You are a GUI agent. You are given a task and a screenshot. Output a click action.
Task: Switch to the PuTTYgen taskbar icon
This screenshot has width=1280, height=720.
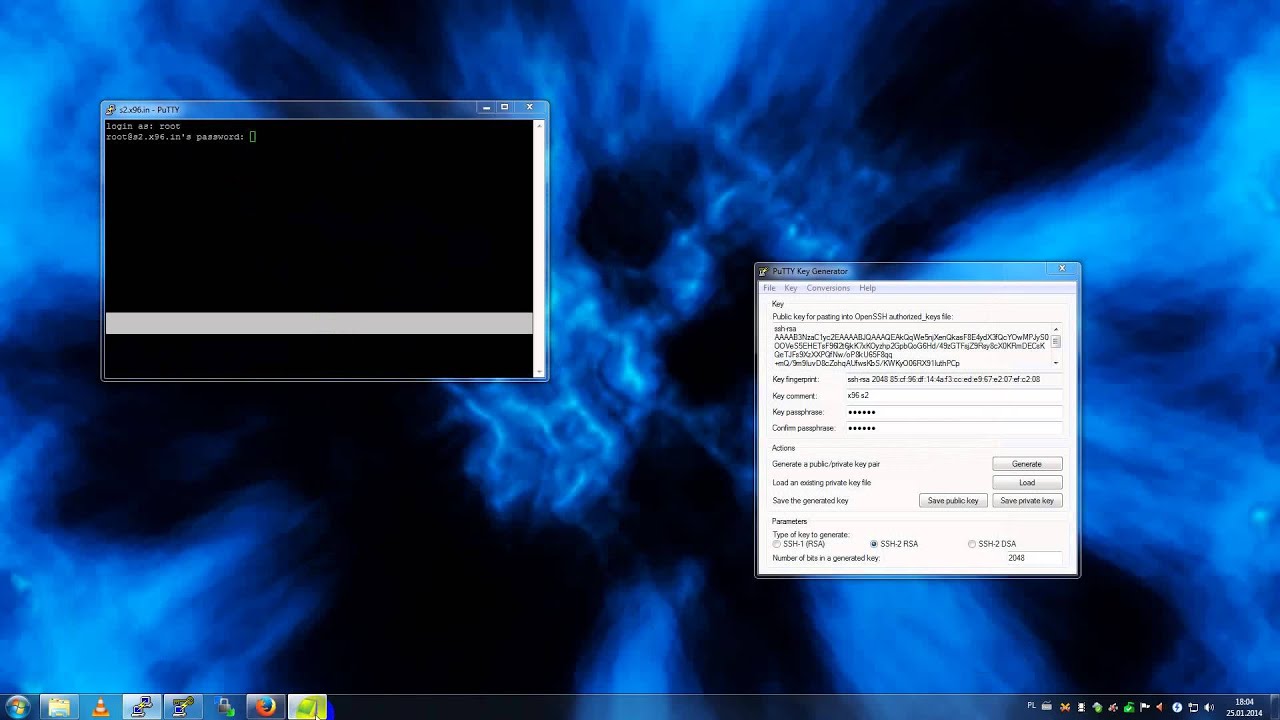(x=182, y=707)
